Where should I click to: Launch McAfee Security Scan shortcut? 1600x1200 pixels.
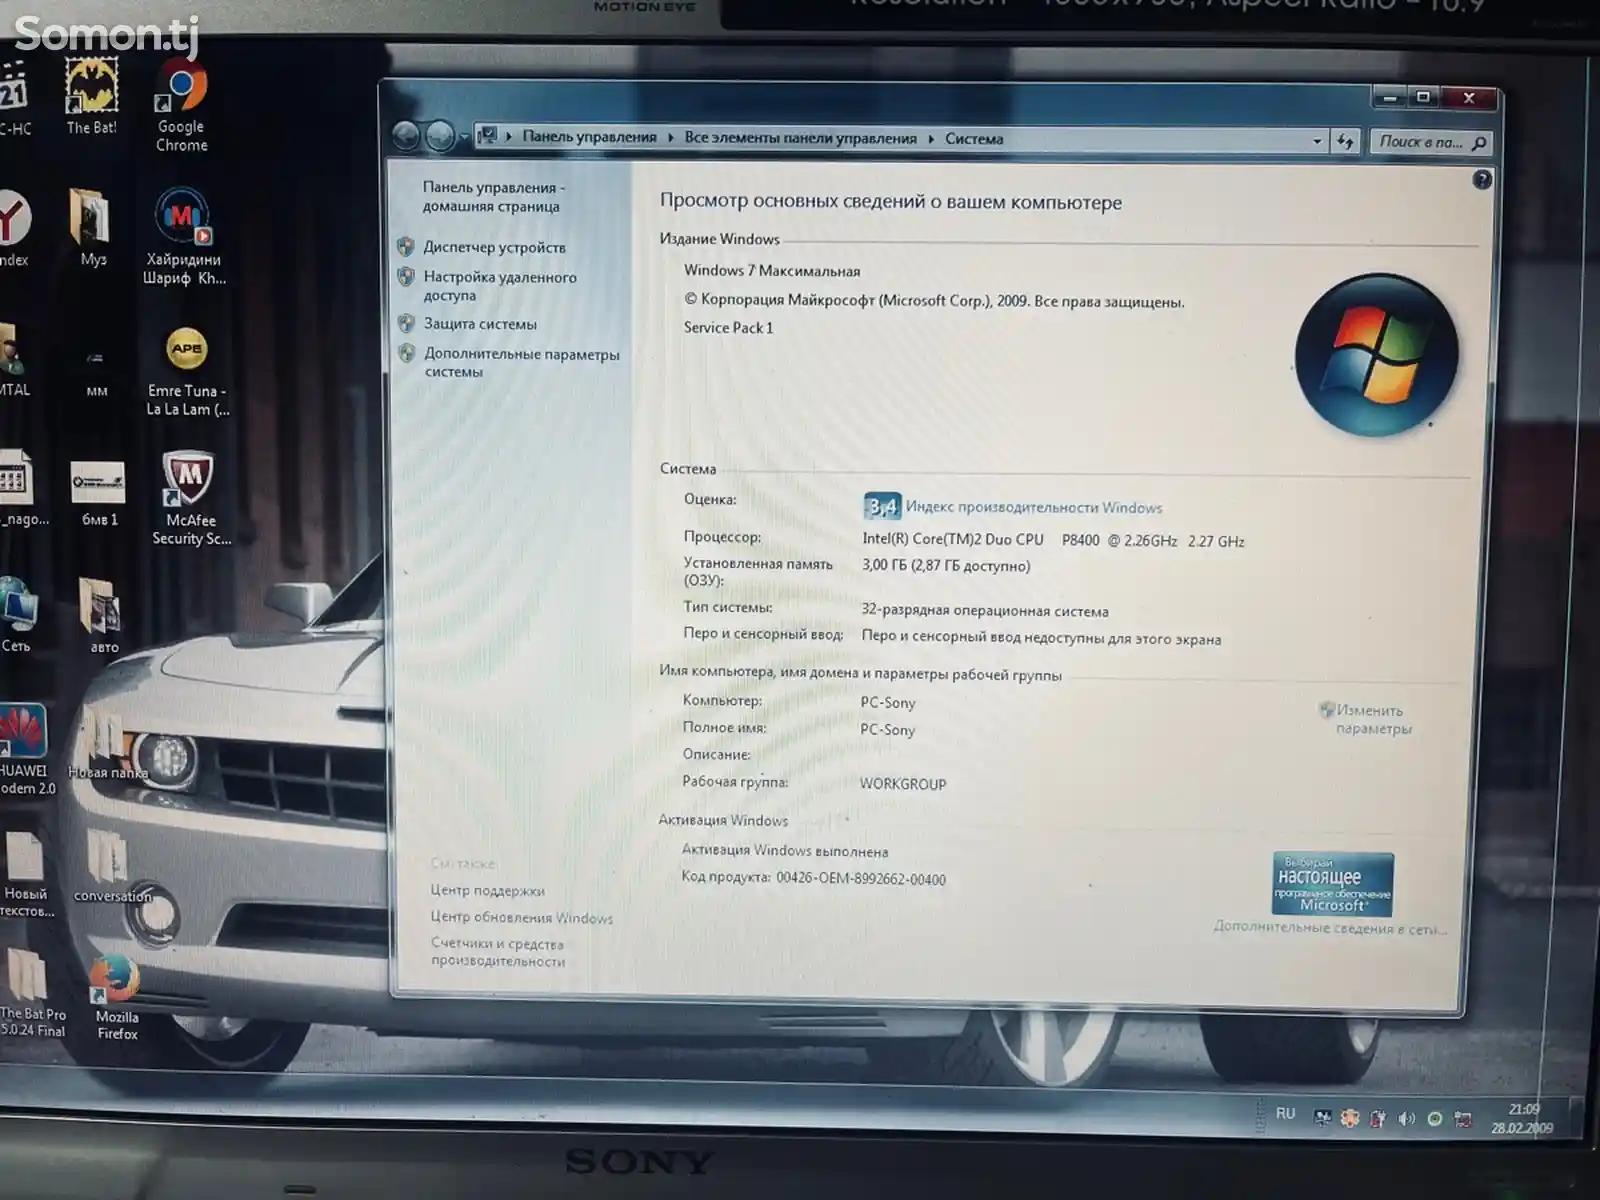tap(191, 498)
